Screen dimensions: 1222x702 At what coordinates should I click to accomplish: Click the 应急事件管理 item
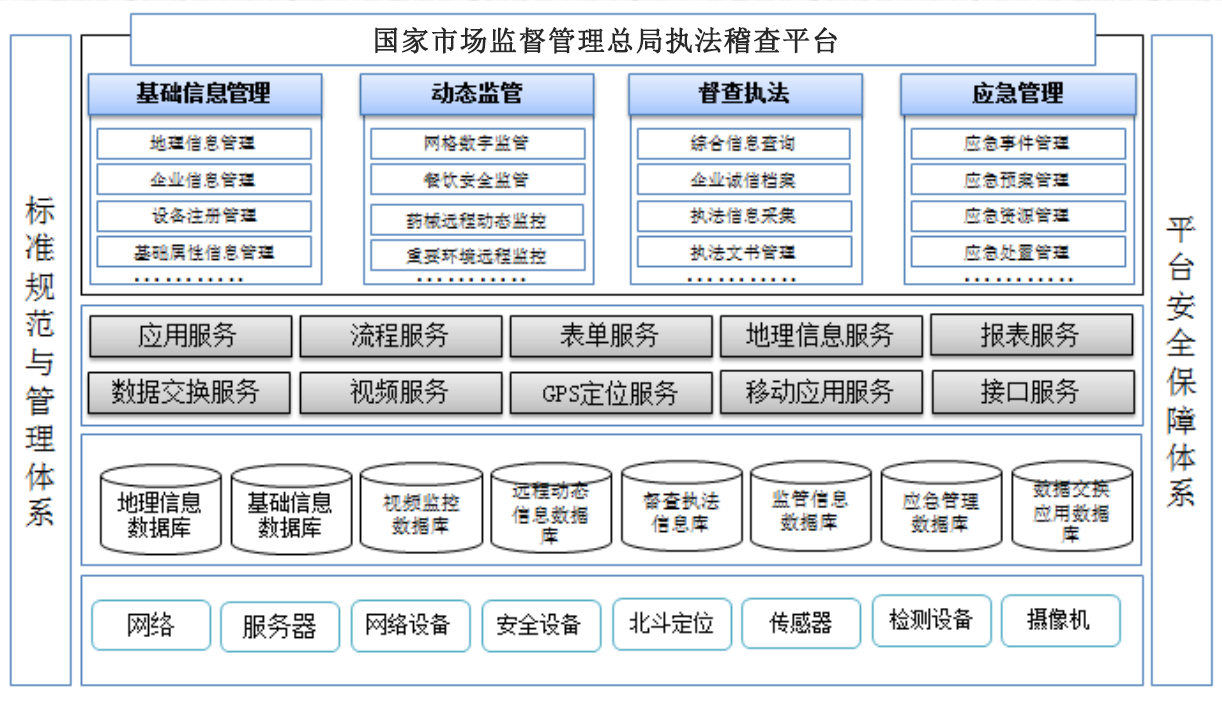tap(1018, 144)
